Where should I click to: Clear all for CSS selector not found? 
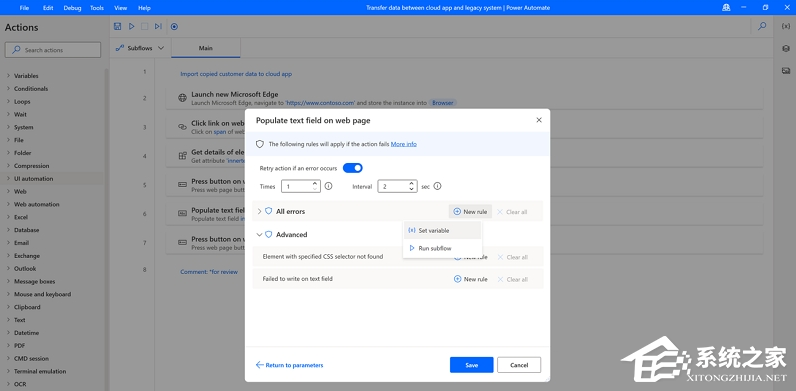[512, 257]
